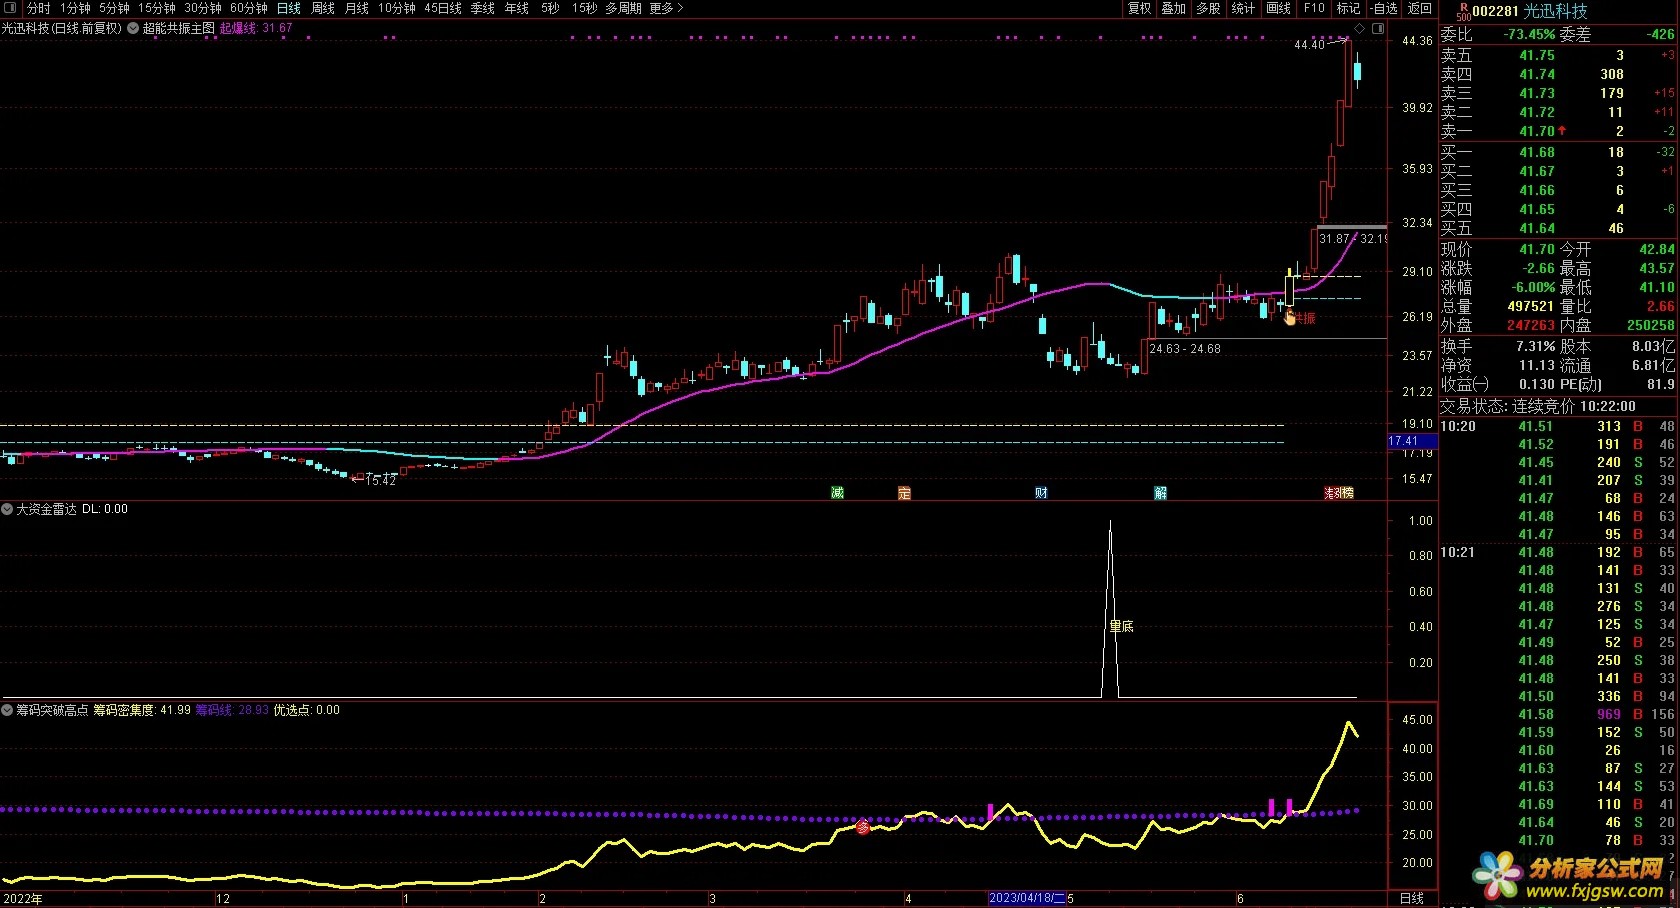Switch to 60分钟 period
This screenshot has width=1680, height=908.
point(249,8)
